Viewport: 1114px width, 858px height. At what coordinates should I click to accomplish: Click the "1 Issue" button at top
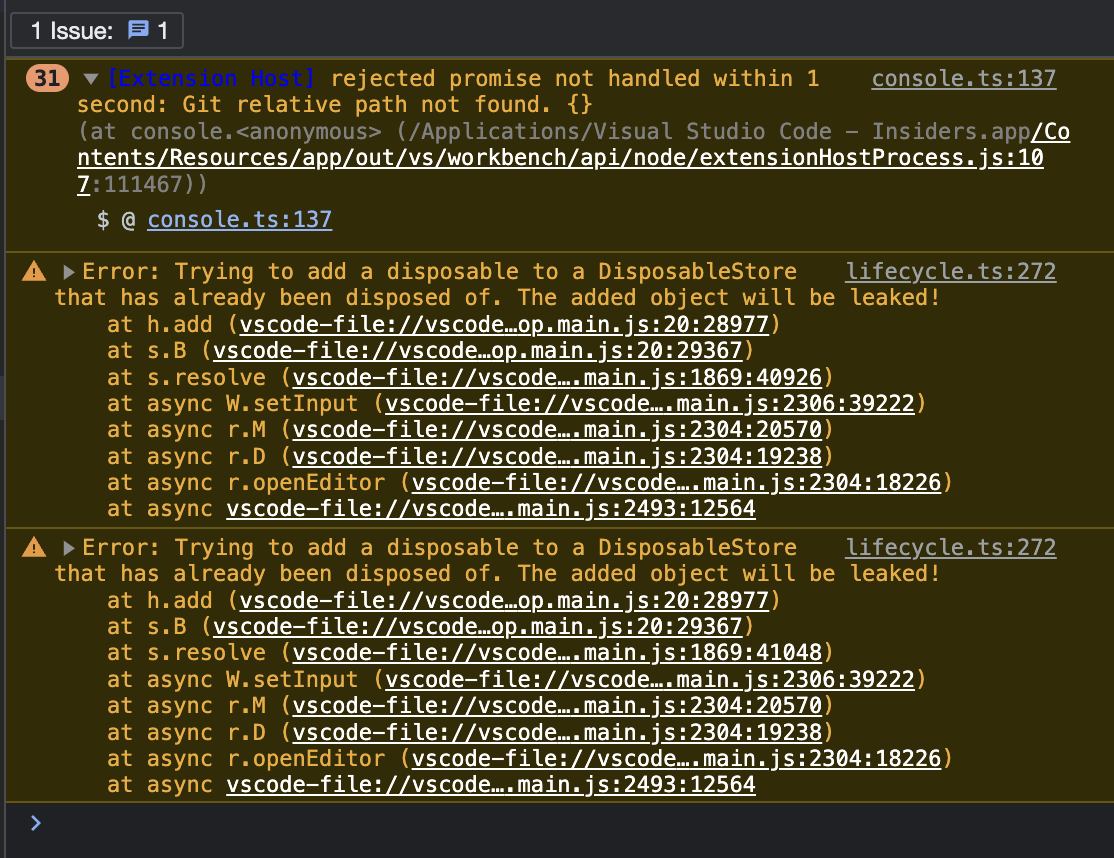point(96,30)
